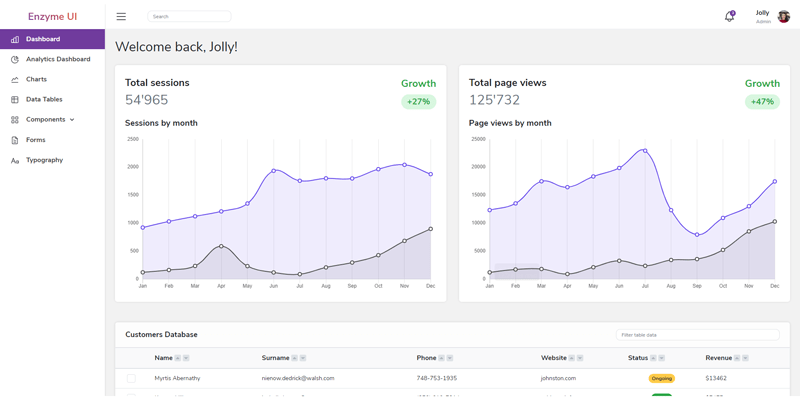Screen dimensions: 800x400
Task: Click the Typography Aa icon
Action: point(15,160)
